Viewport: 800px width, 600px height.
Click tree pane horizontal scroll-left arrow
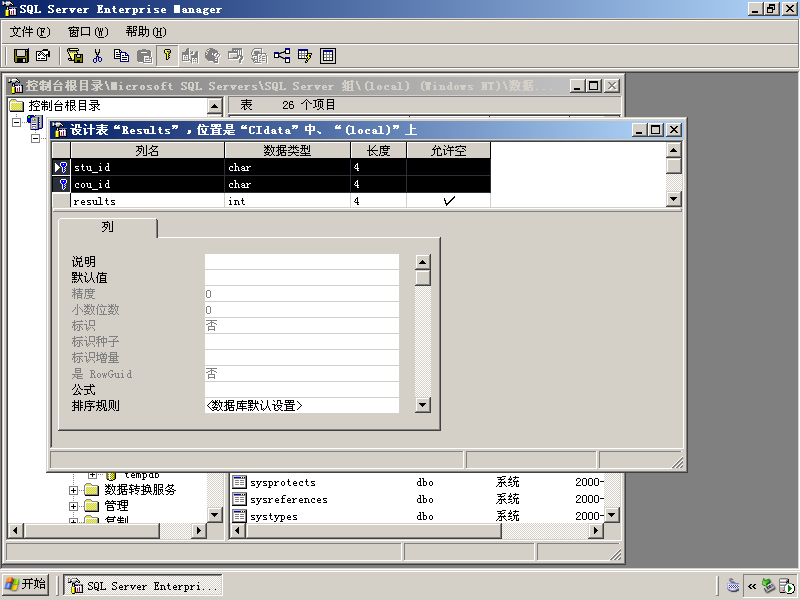15,531
